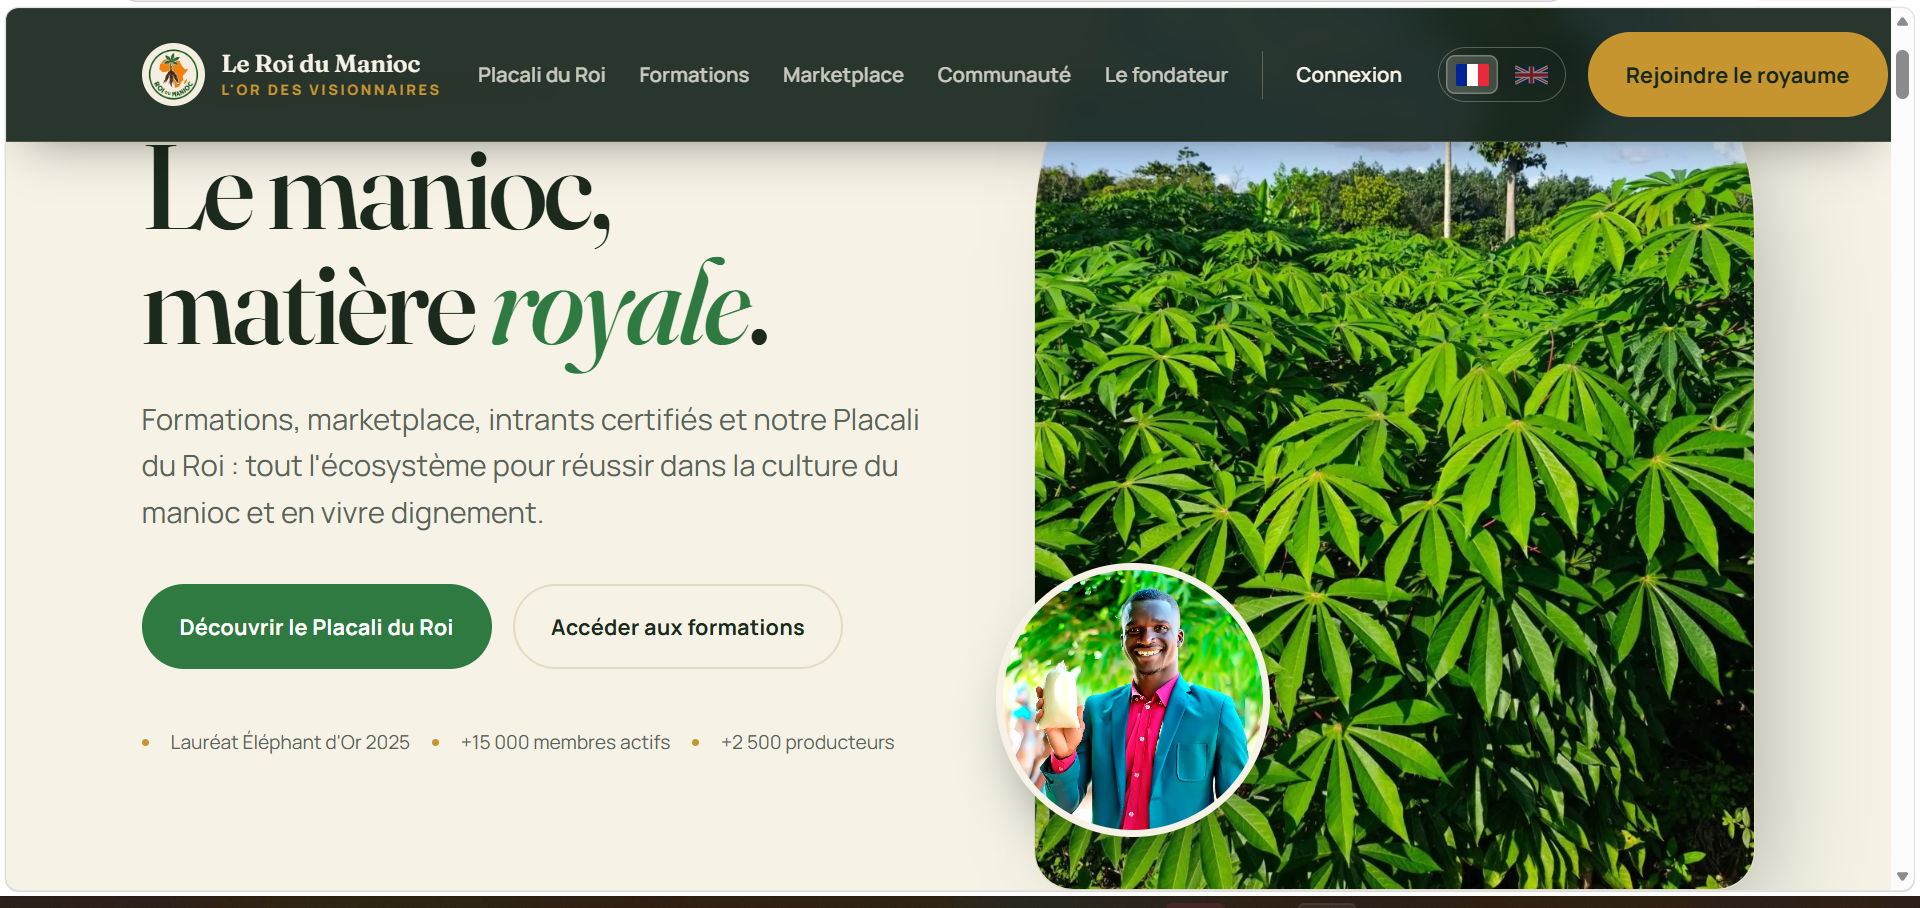Open the Marketplace section

coord(843,75)
